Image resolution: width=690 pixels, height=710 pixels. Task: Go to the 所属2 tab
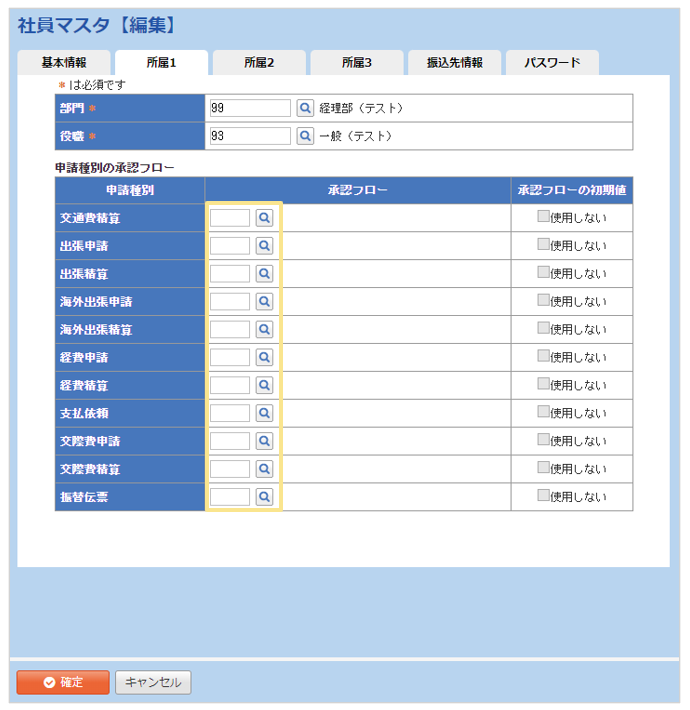point(259,63)
